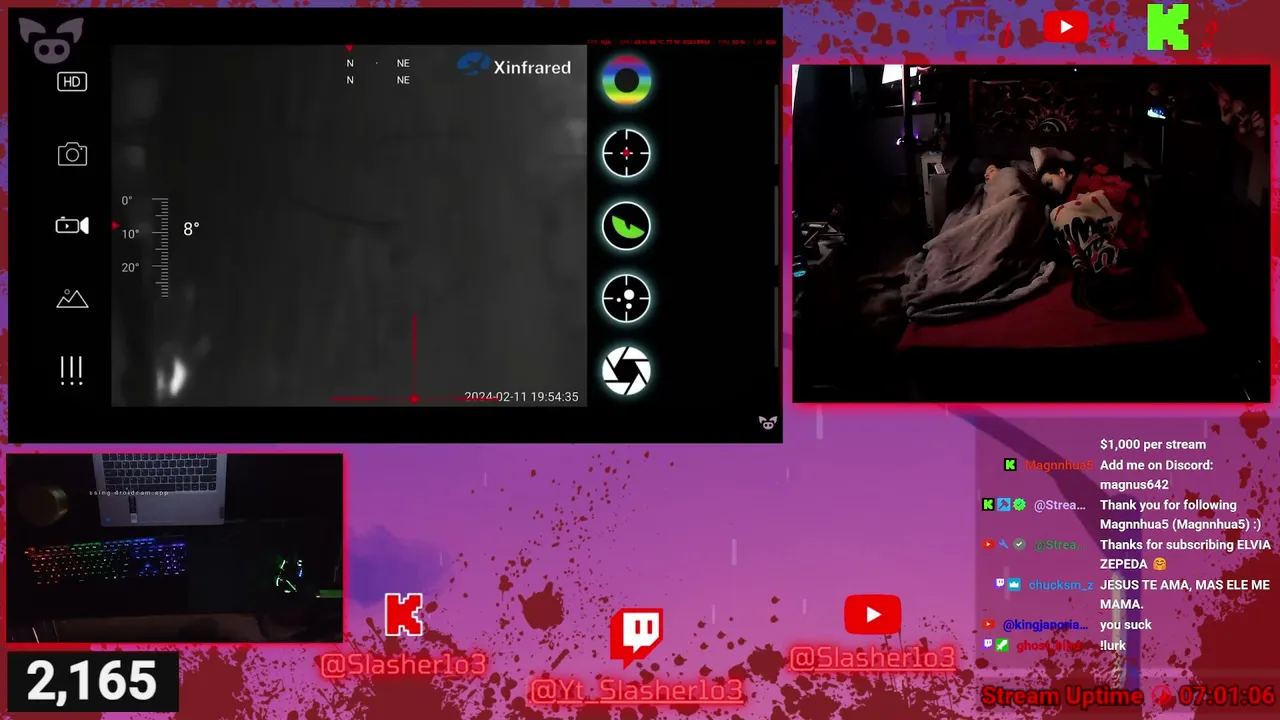
Task: Tap the green leaf mode icon
Action: (x=626, y=226)
